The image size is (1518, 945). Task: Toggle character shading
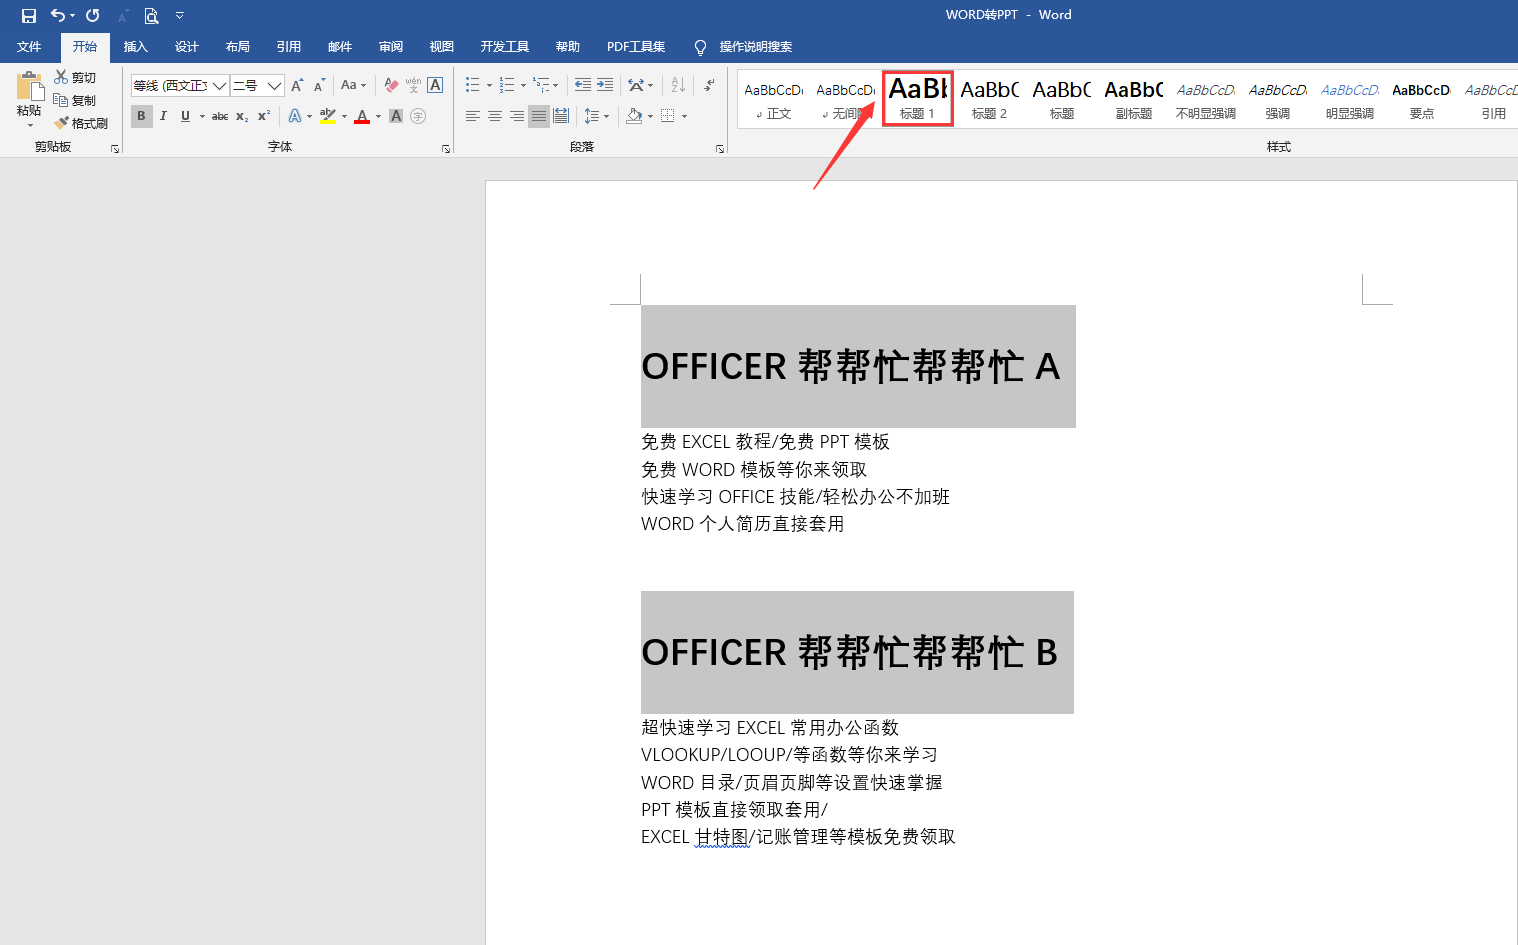coord(396,116)
